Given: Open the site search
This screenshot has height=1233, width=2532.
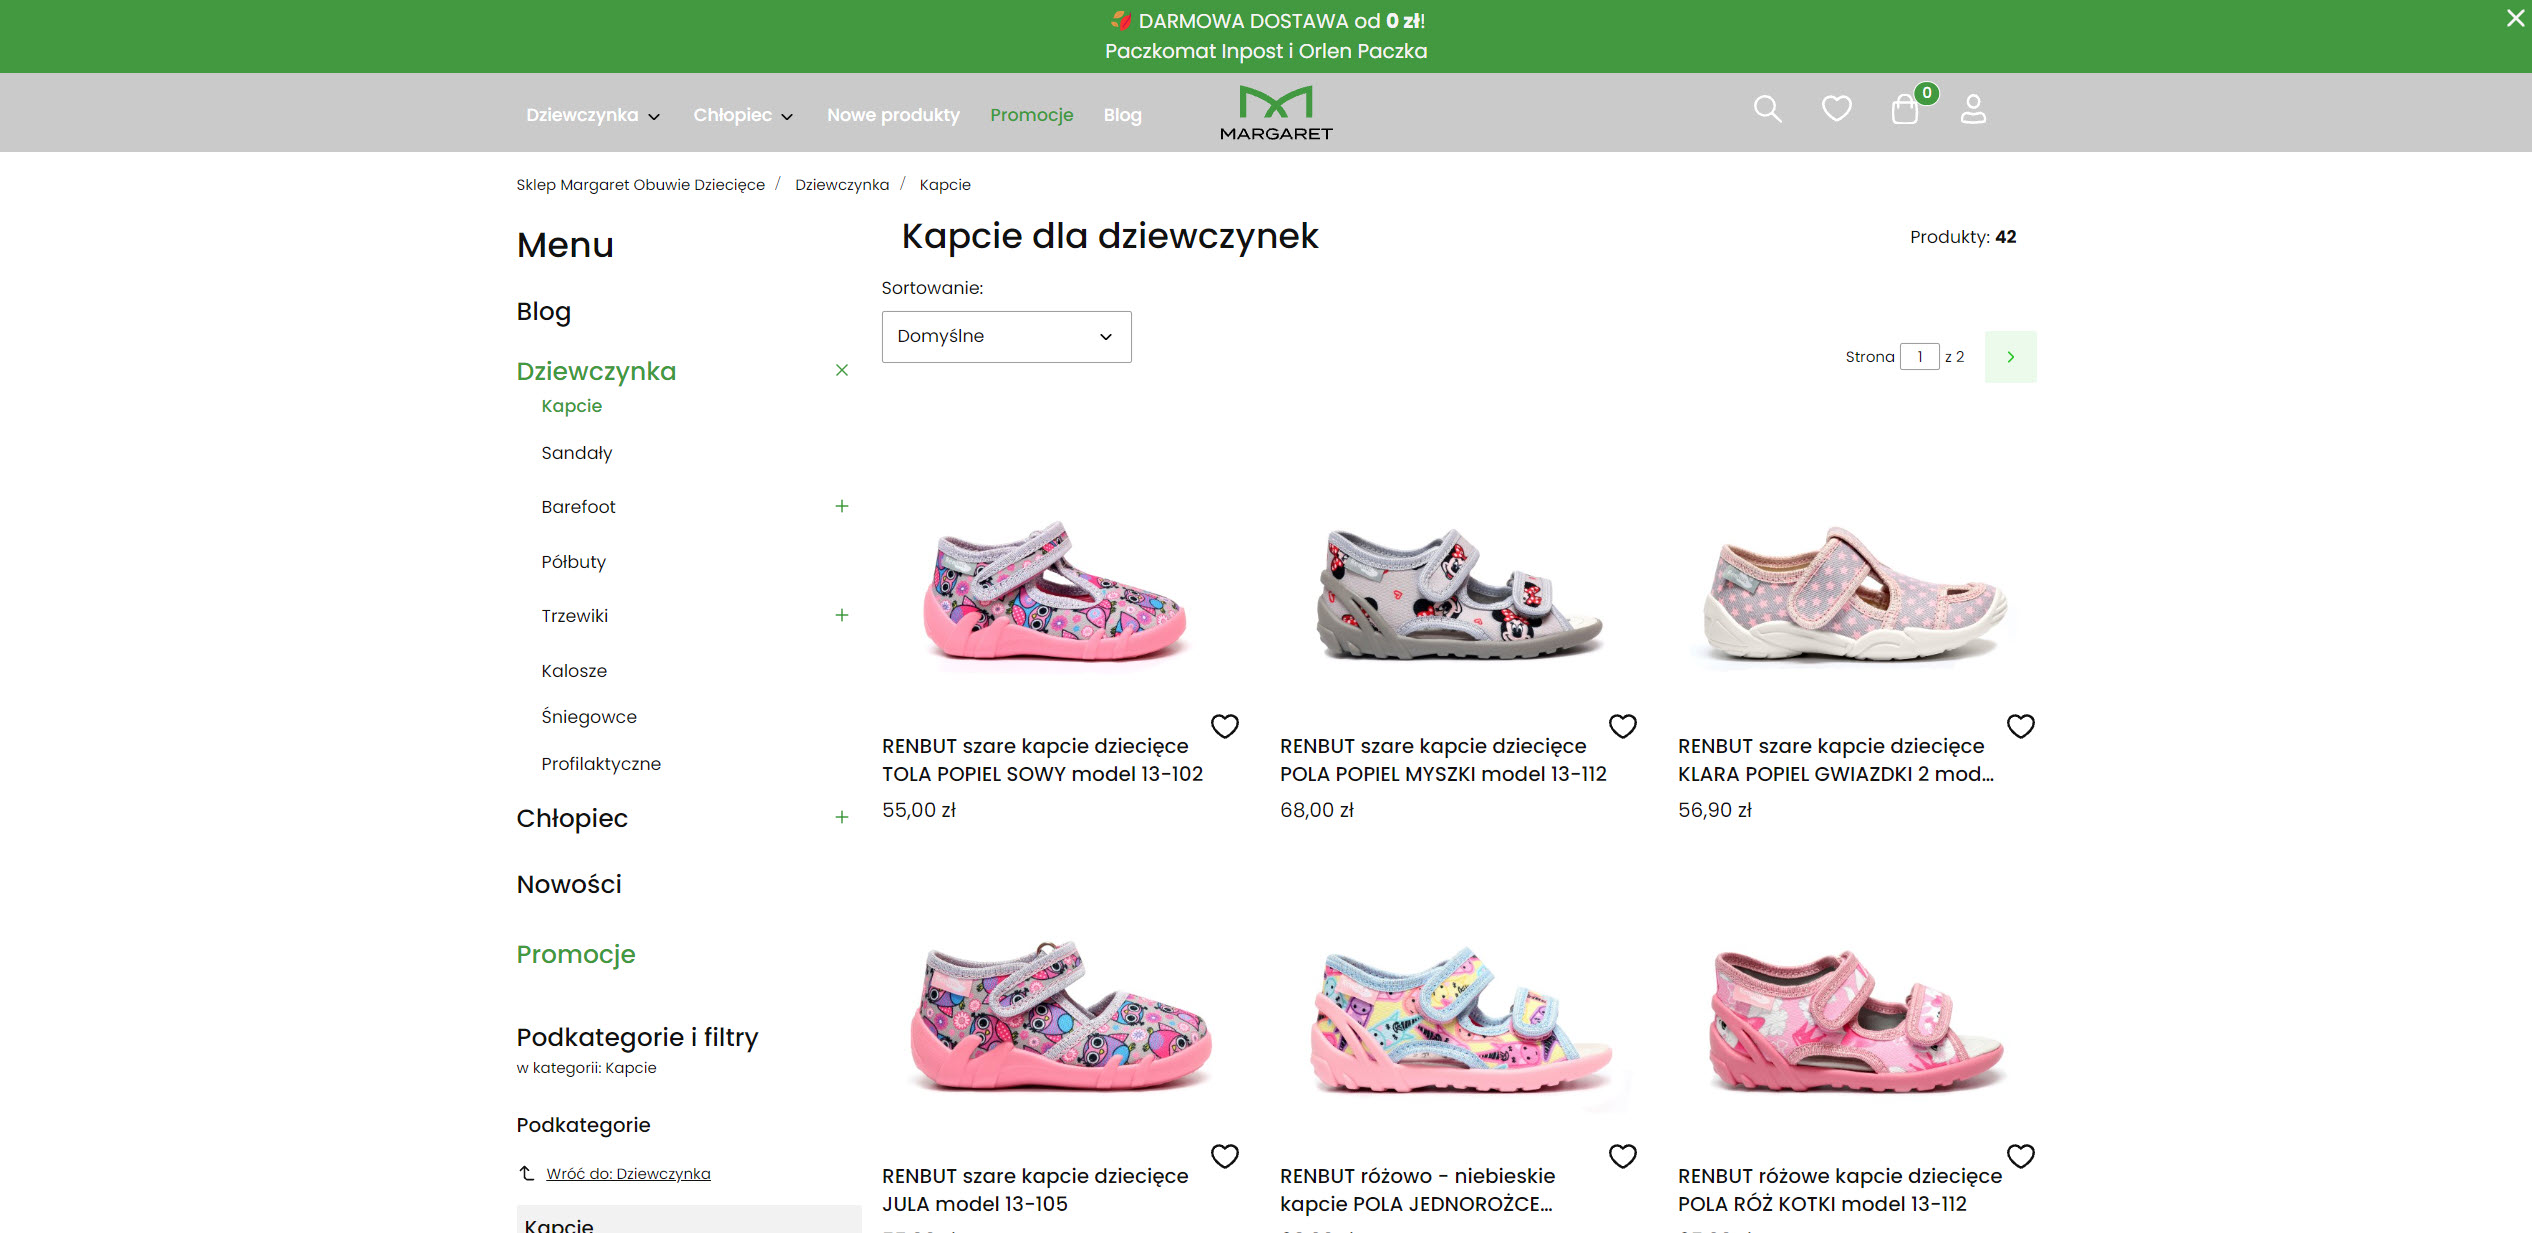Looking at the screenshot, I should [x=1767, y=109].
